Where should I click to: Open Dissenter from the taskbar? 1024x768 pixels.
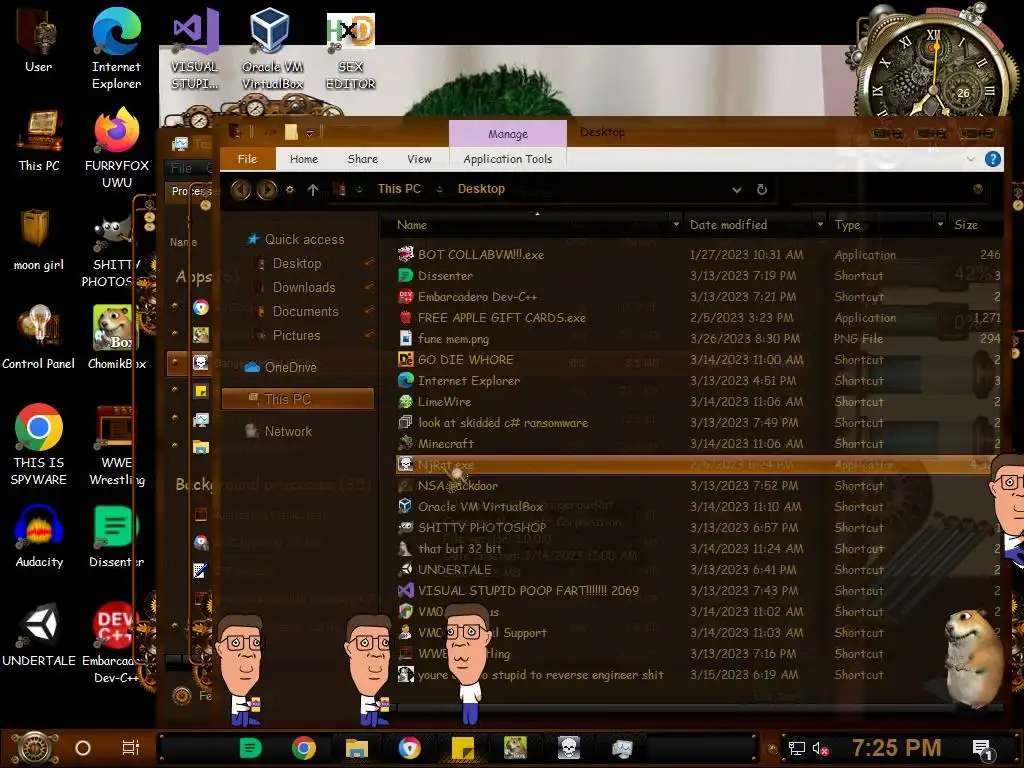click(251, 748)
